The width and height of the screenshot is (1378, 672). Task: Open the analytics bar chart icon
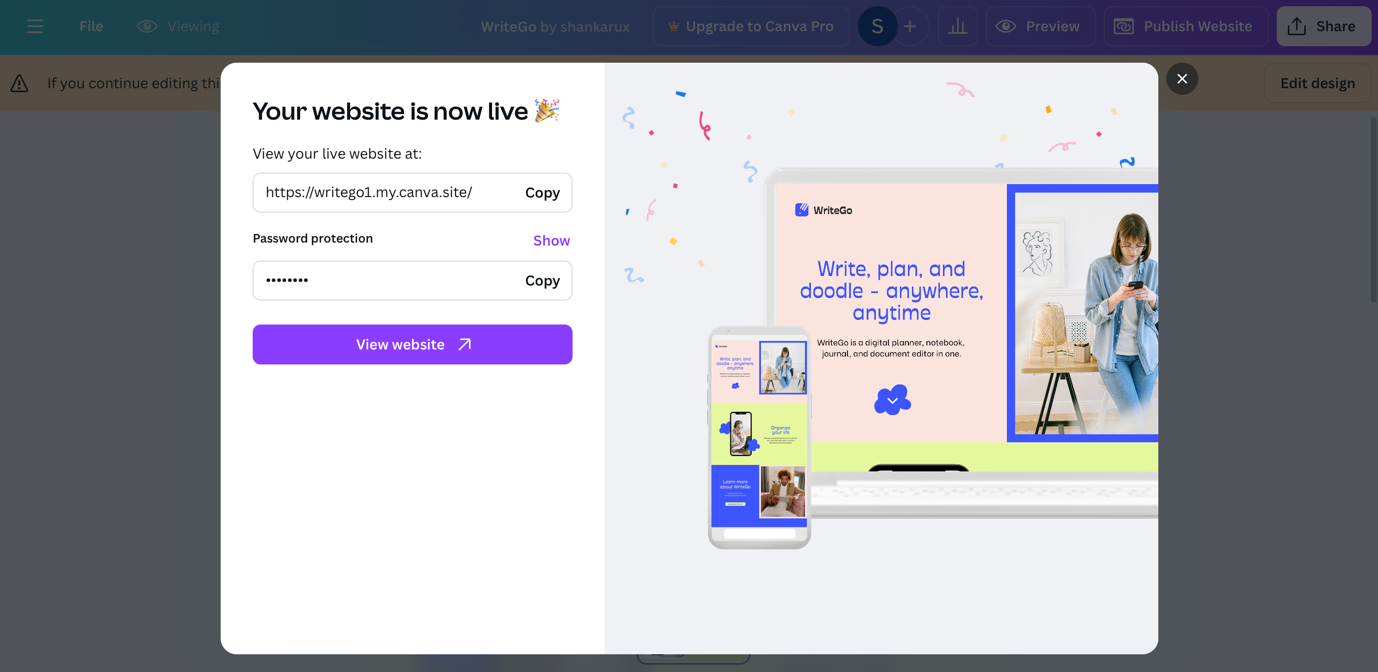point(958,27)
